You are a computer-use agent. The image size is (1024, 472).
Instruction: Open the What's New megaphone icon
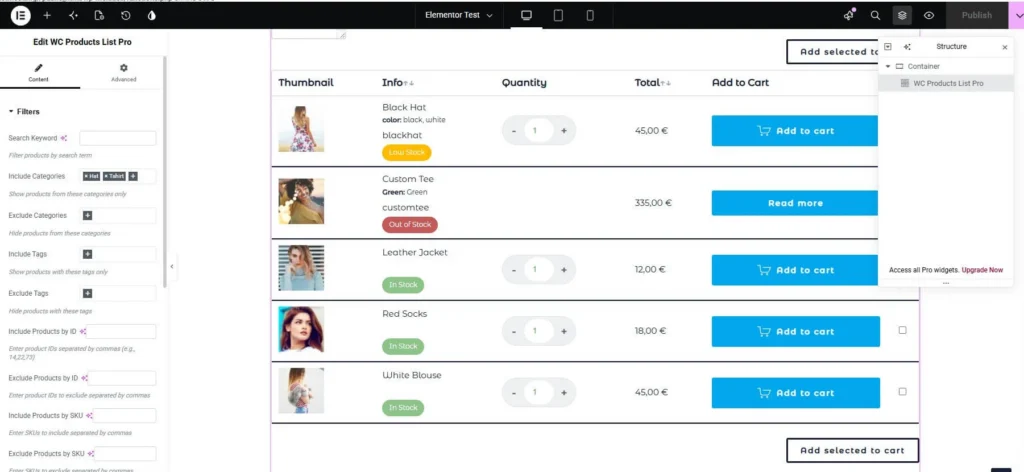click(849, 15)
